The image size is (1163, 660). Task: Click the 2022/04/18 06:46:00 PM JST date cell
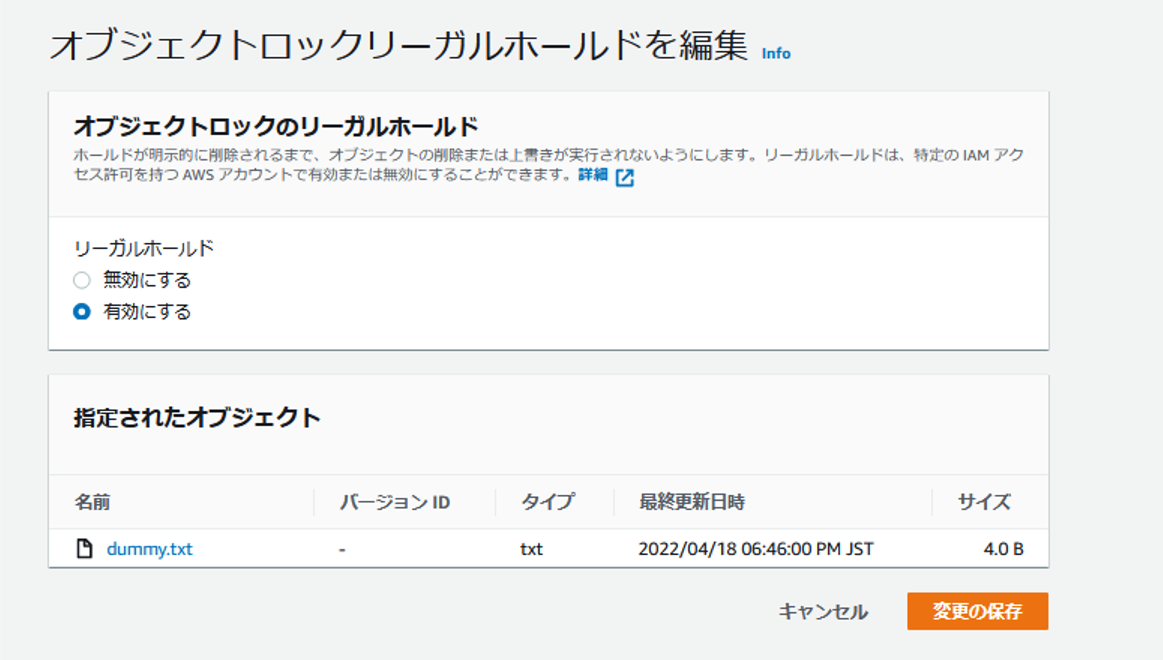pyautogui.click(x=756, y=549)
